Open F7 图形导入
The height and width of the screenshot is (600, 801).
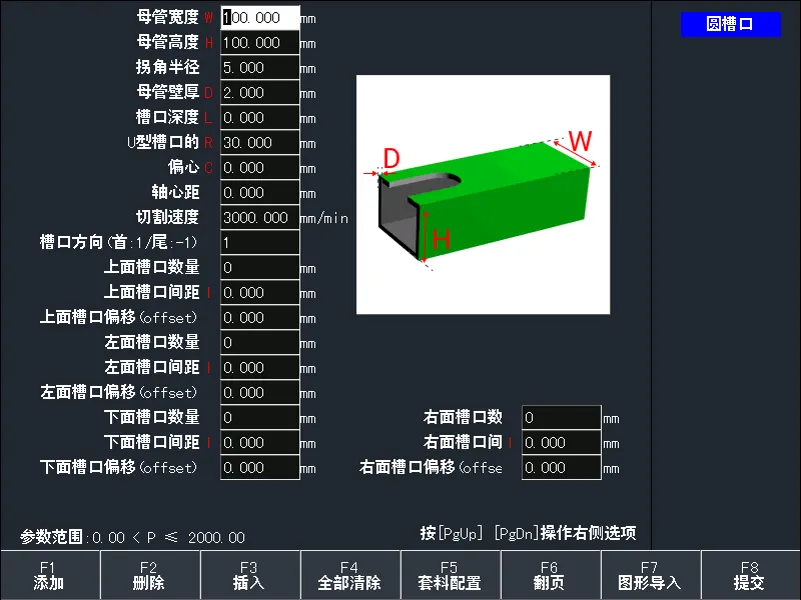point(651,575)
